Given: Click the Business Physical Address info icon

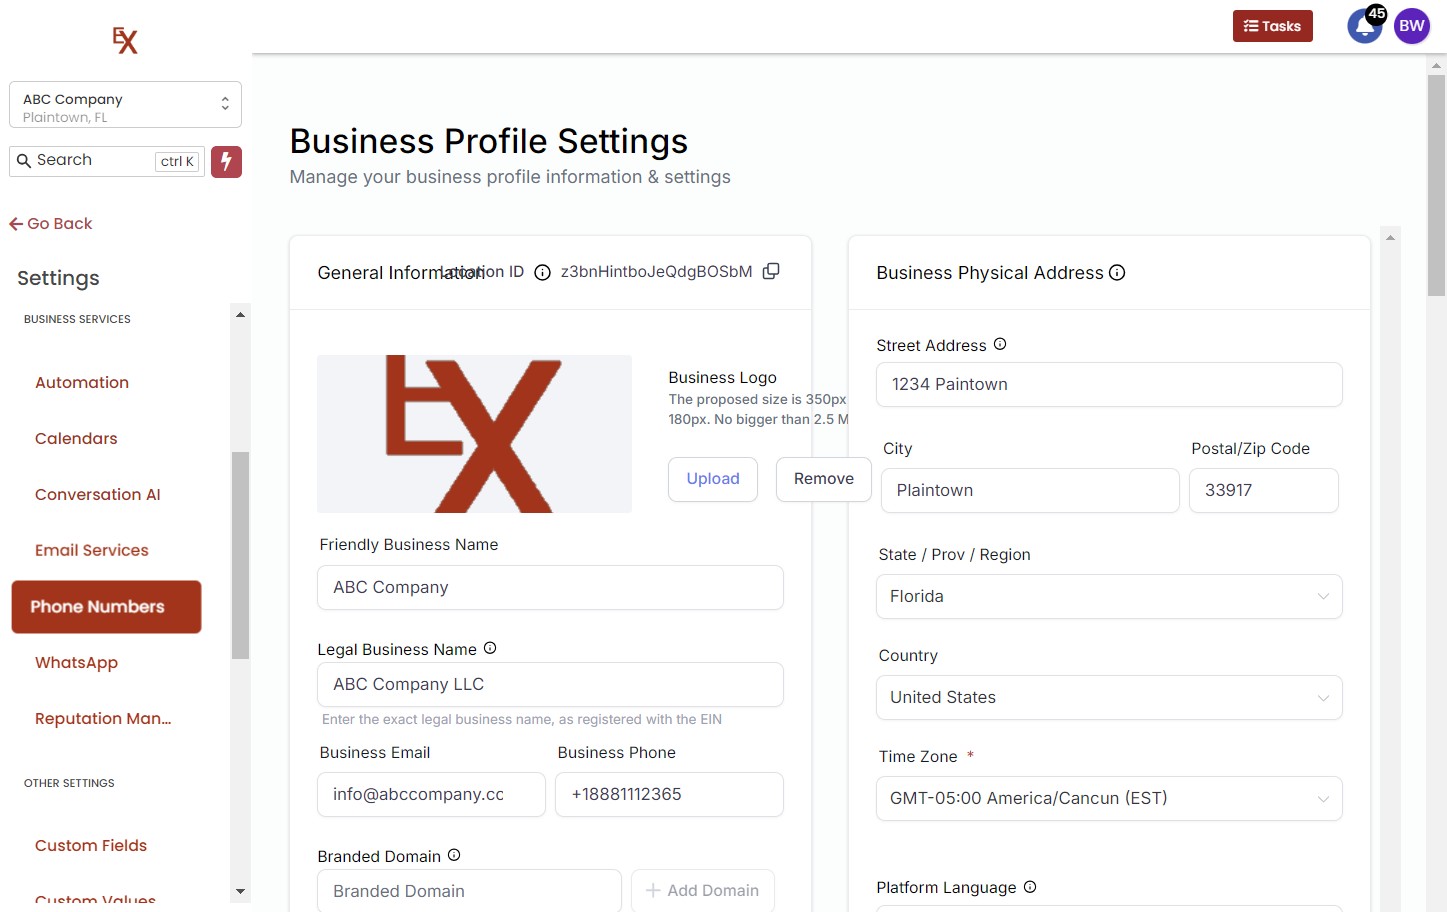Looking at the screenshot, I should click(1118, 272).
